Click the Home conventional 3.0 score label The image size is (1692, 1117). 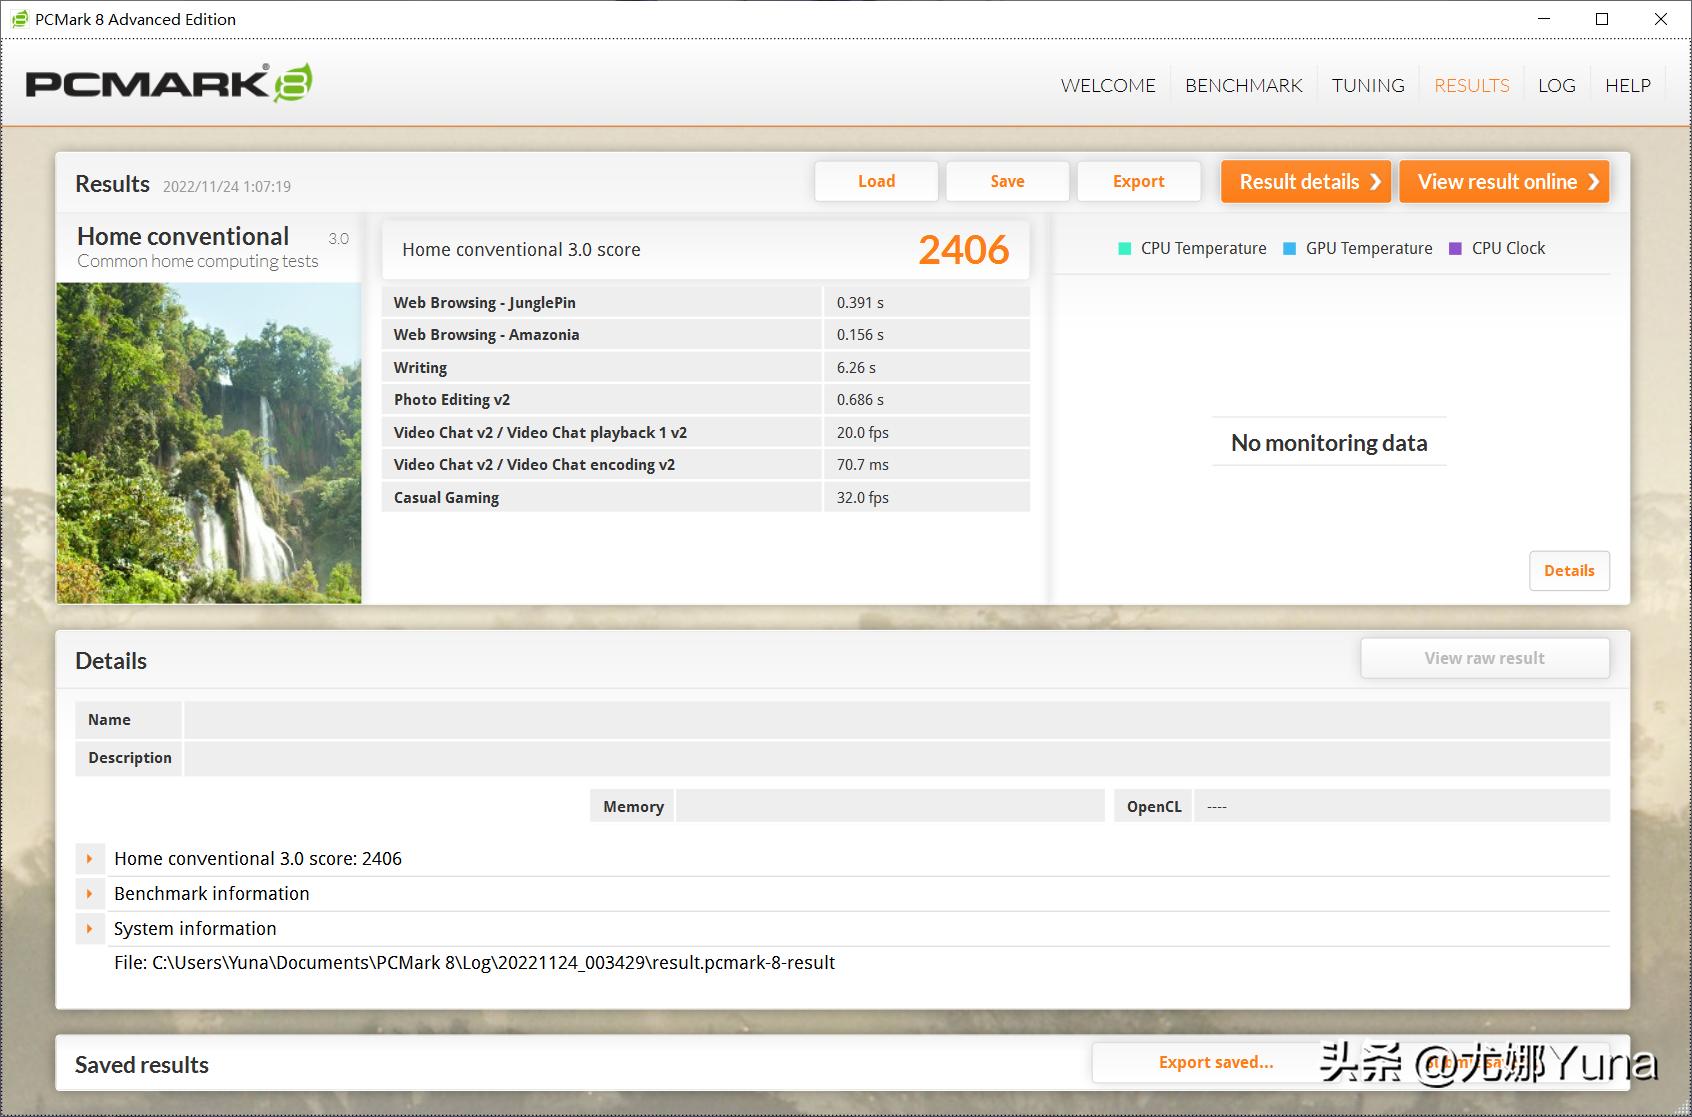coord(521,250)
